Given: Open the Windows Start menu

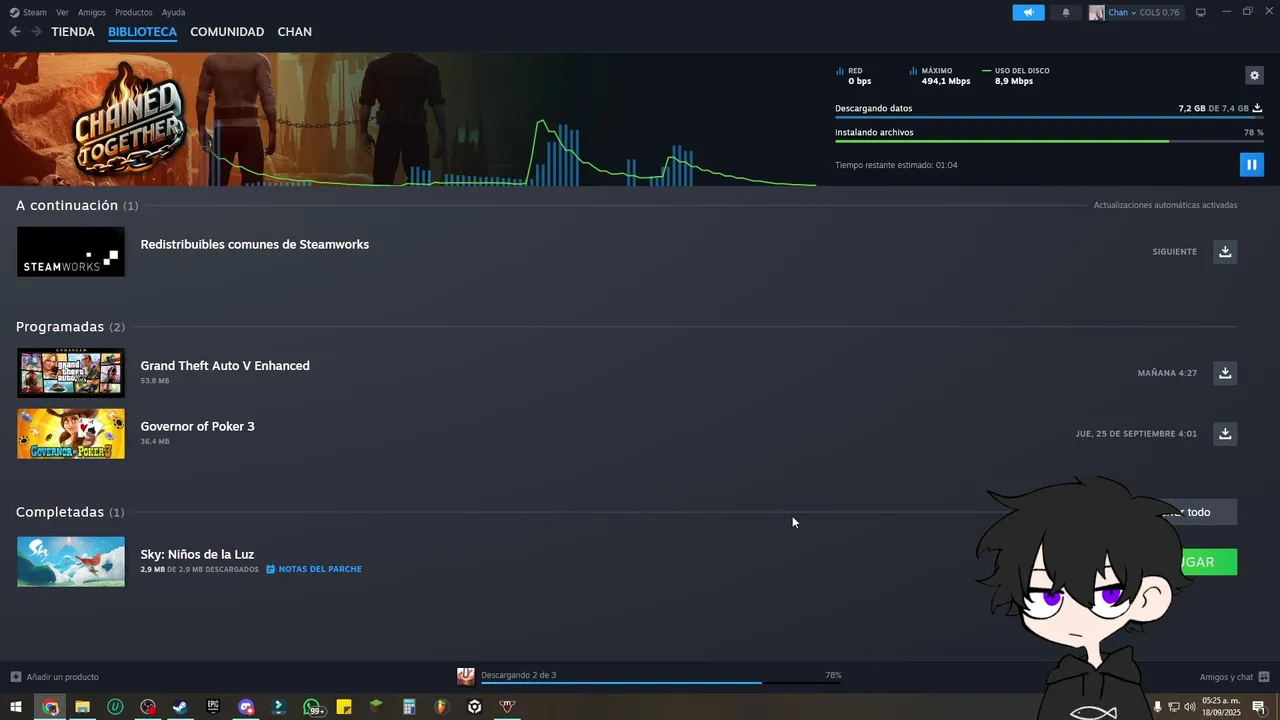Looking at the screenshot, I should [16, 707].
